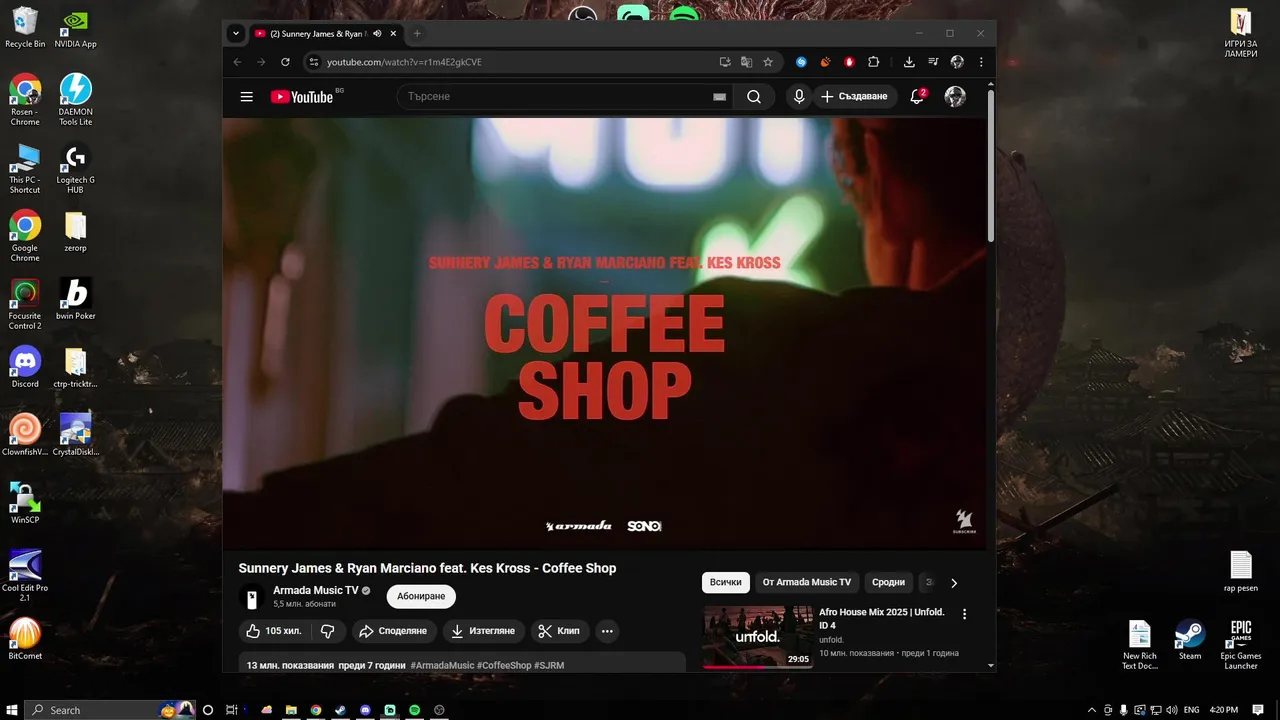Click the Coffee Shop video player

pyautogui.click(x=604, y=334)
